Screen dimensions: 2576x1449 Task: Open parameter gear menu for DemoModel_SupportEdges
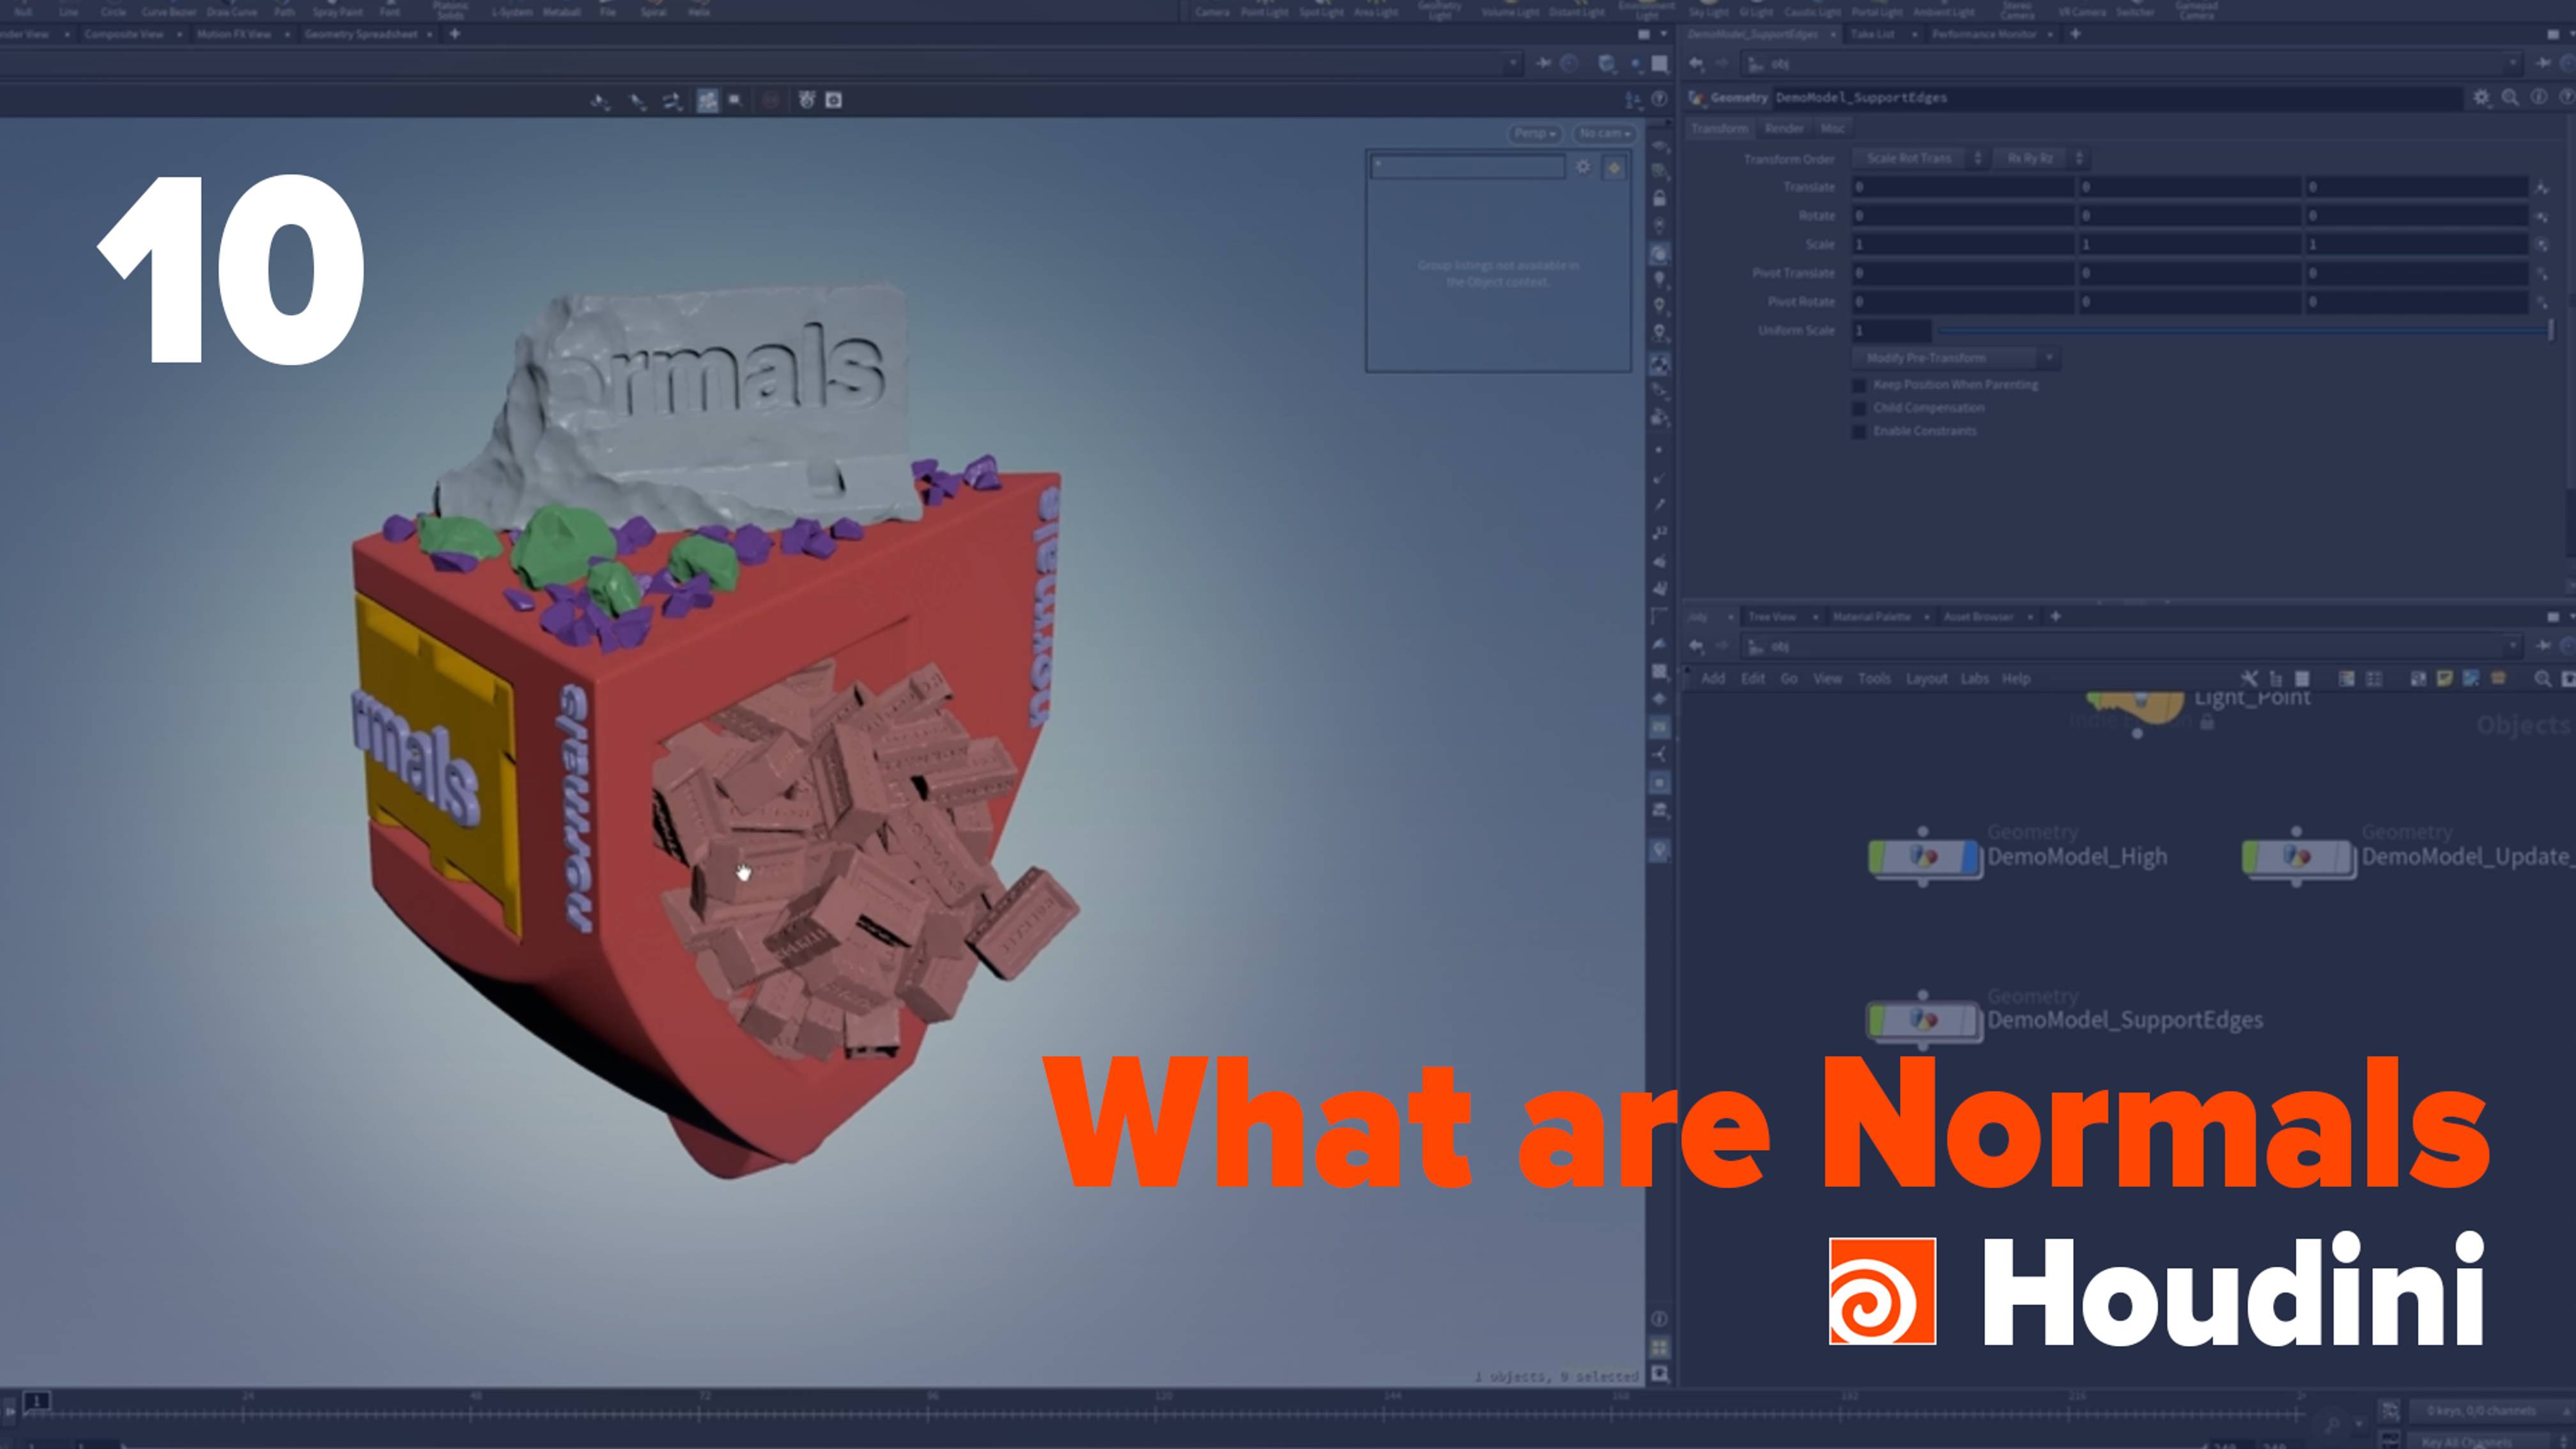point(2482,97)
